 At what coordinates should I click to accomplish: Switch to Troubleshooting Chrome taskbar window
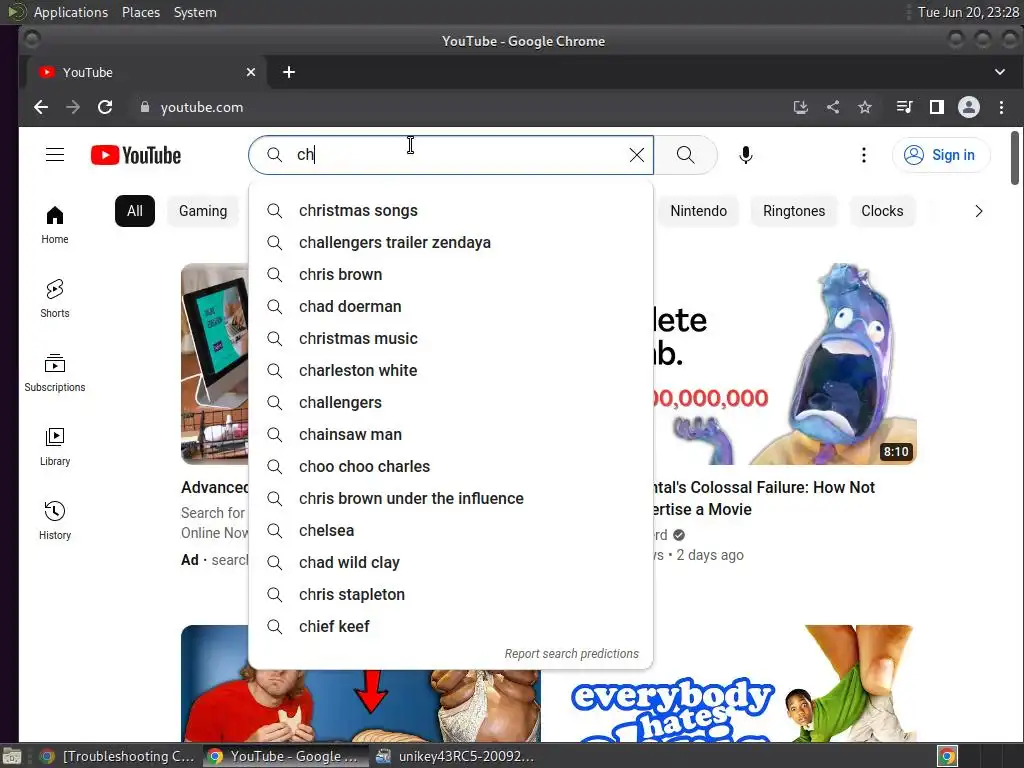click(118, 756)
